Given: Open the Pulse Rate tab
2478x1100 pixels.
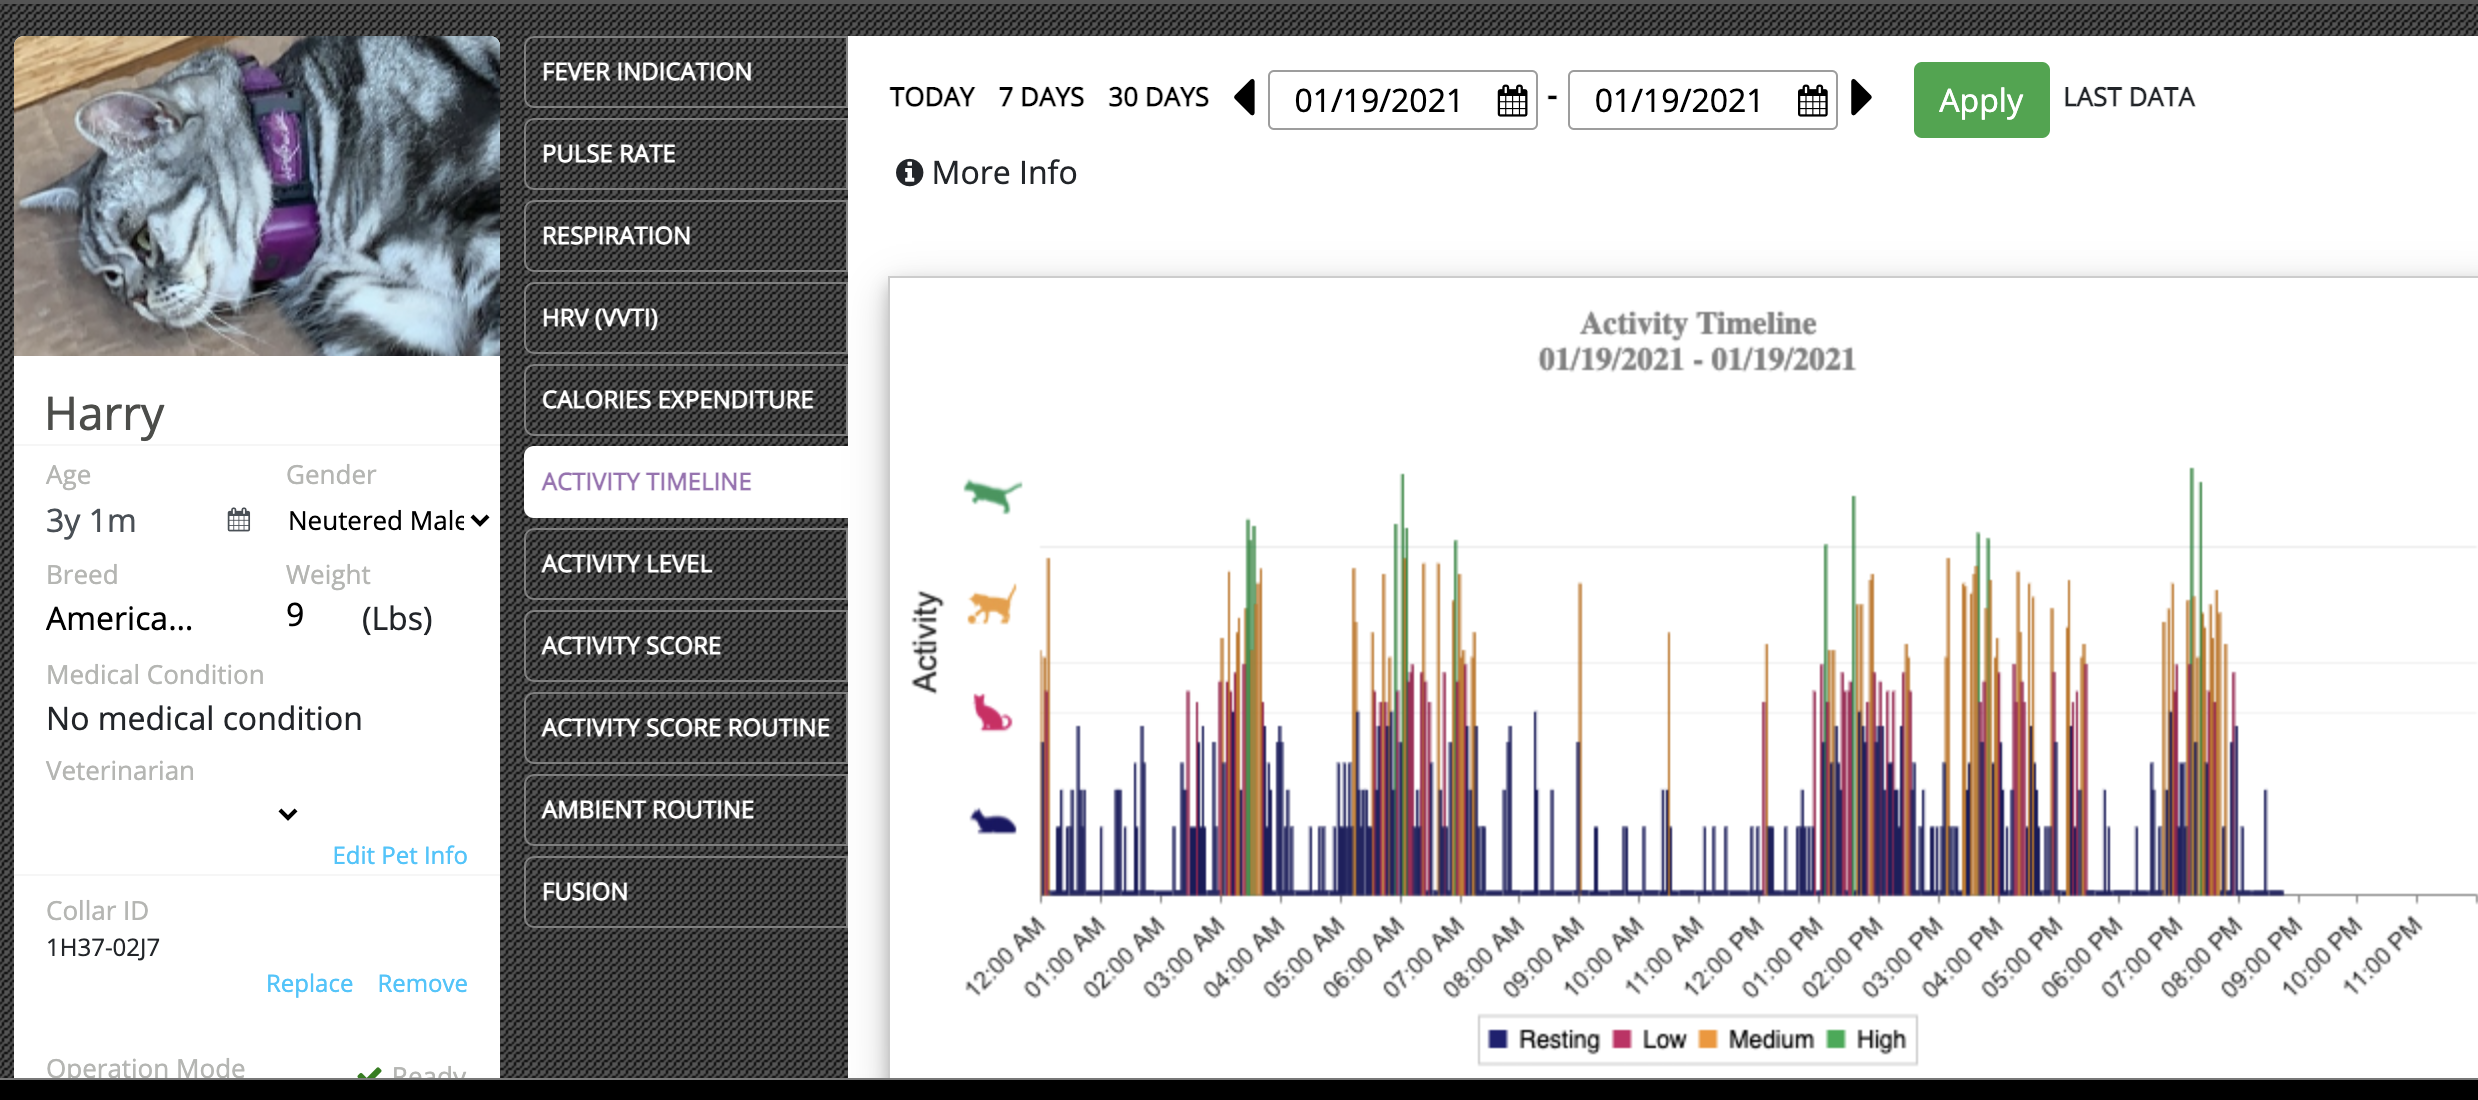Looking at the screenshot, I should click(x=685, y=154).
